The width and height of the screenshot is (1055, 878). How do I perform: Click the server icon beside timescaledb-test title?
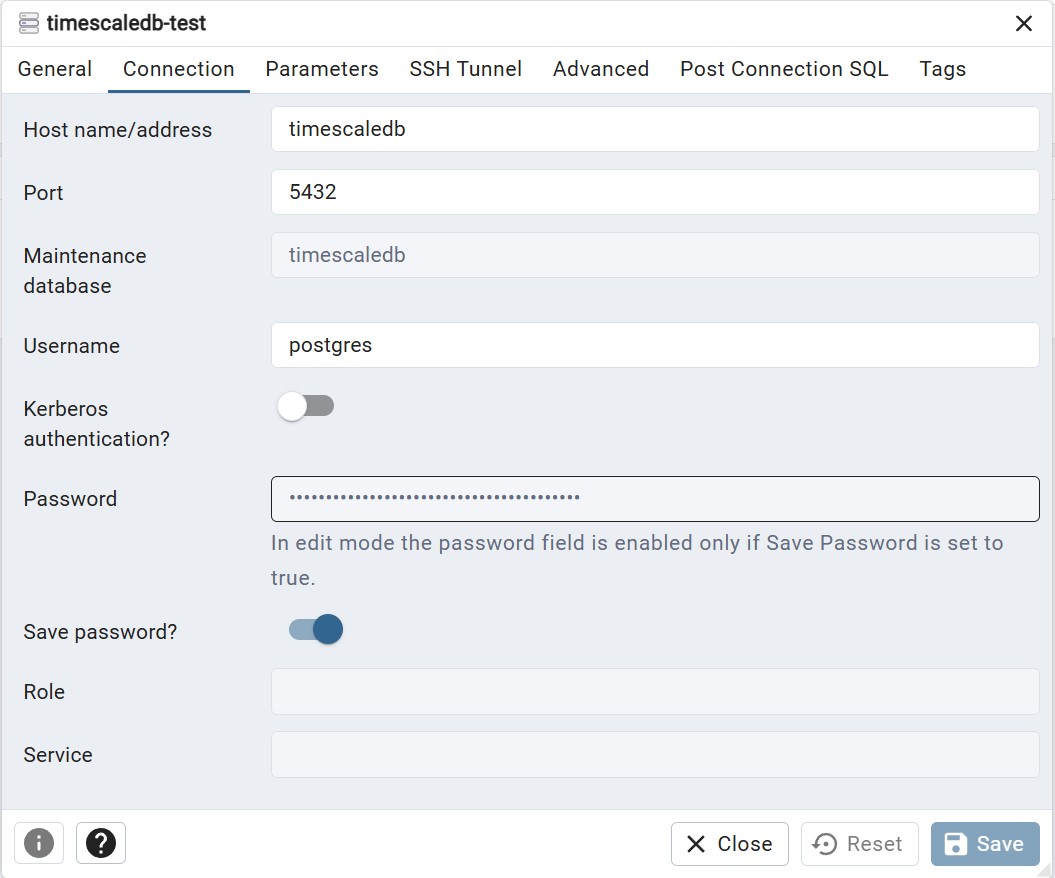(x=29, y=23)
